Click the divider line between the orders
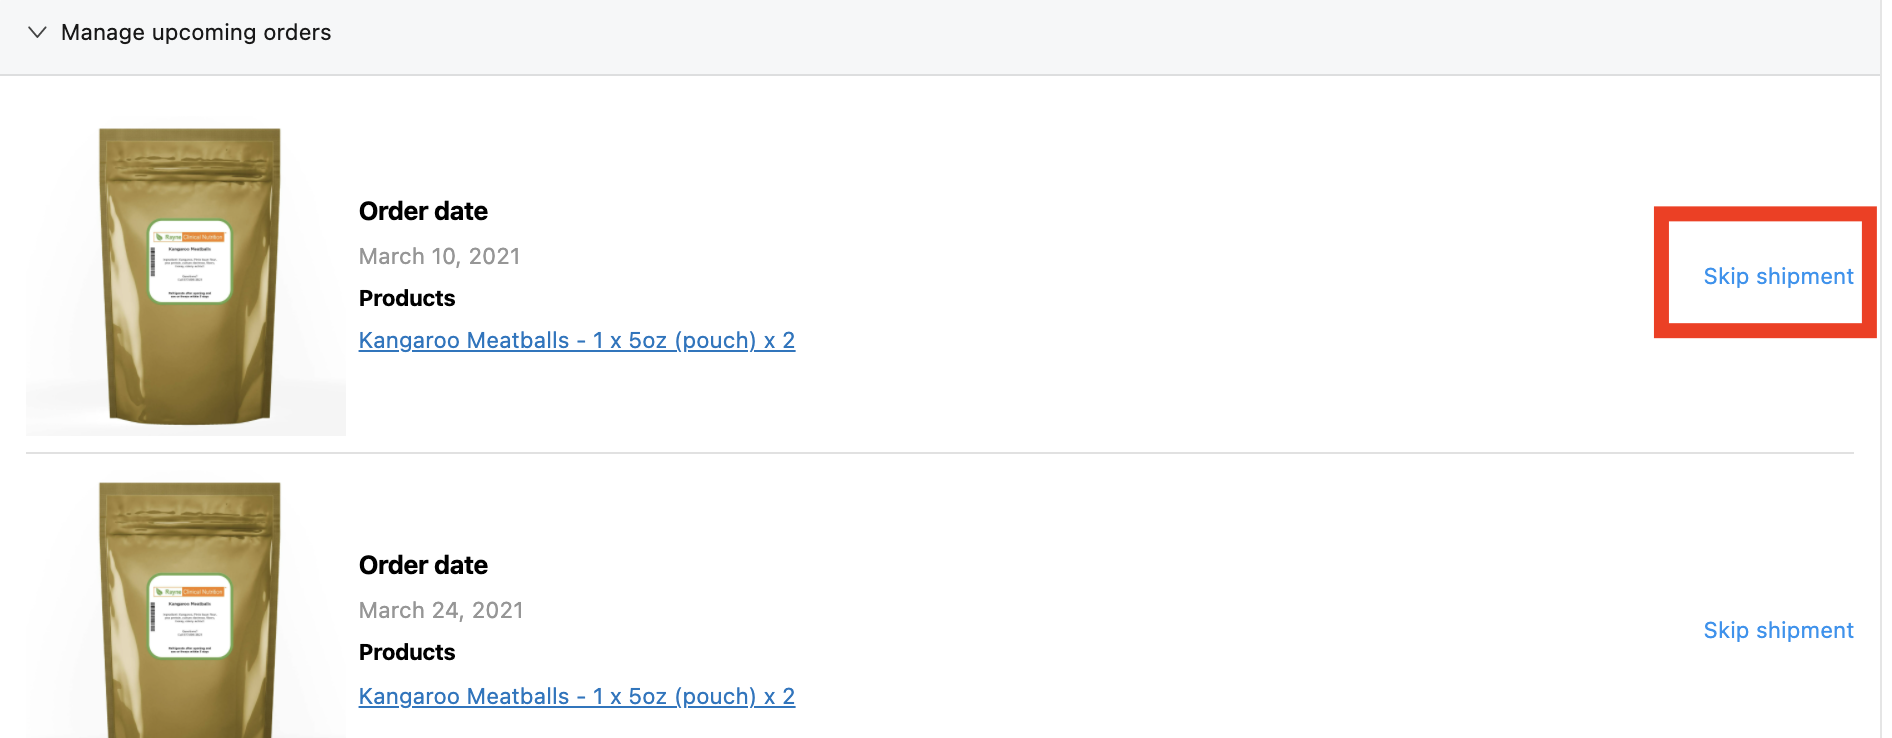Image resolution: width=1892 pixels, height=738 pixels. [940, 453]
